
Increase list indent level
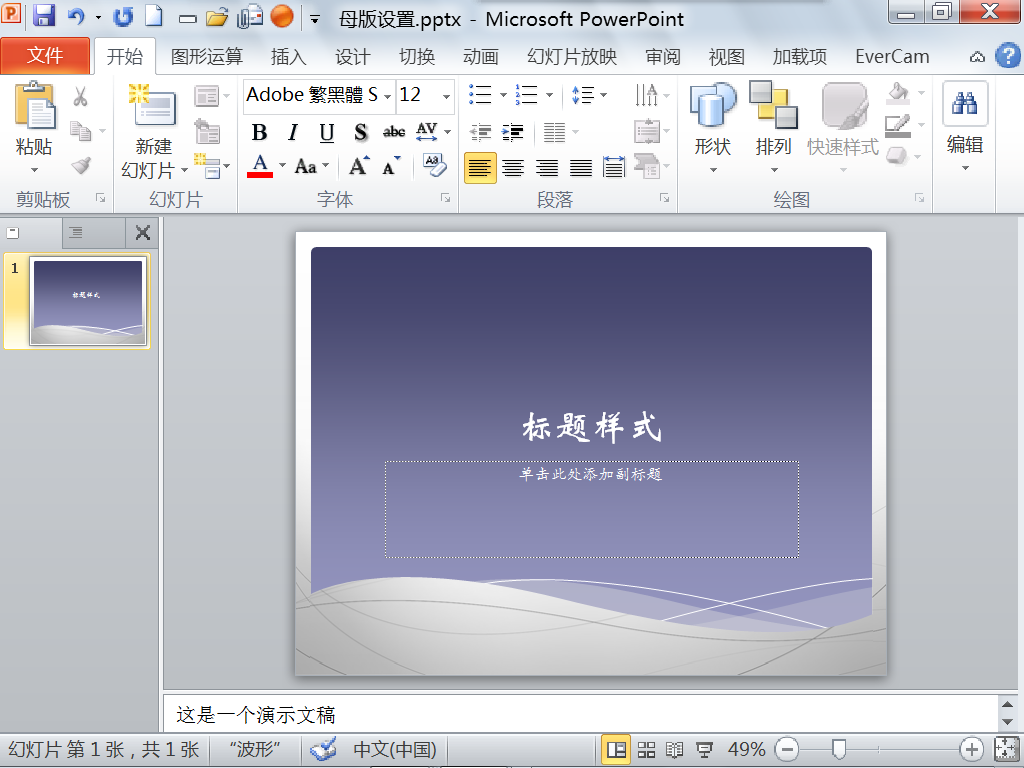(513, 133)
